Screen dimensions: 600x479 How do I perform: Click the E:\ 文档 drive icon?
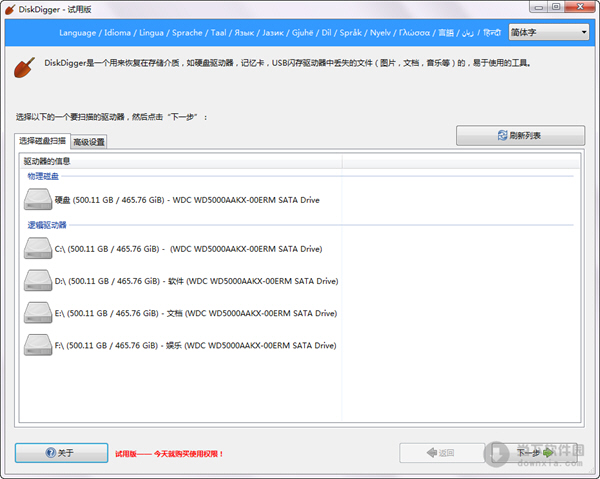pyautogui.click(x=38, y=313)
